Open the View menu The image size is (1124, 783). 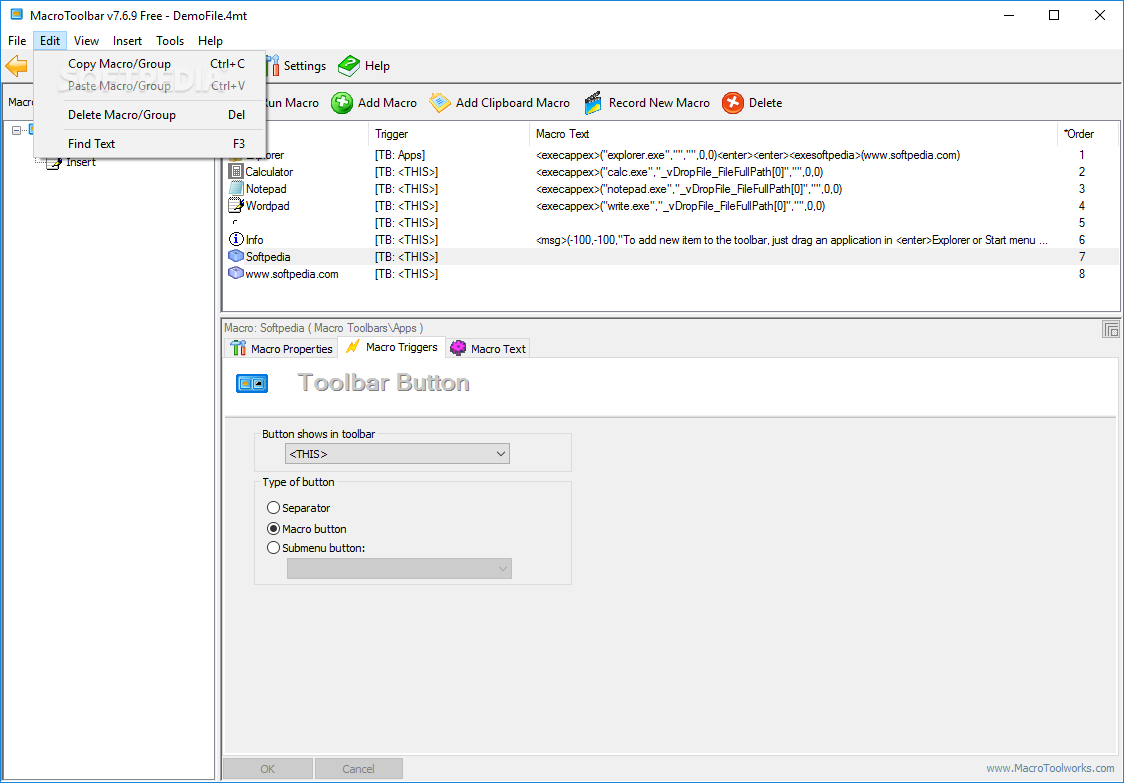86,41
